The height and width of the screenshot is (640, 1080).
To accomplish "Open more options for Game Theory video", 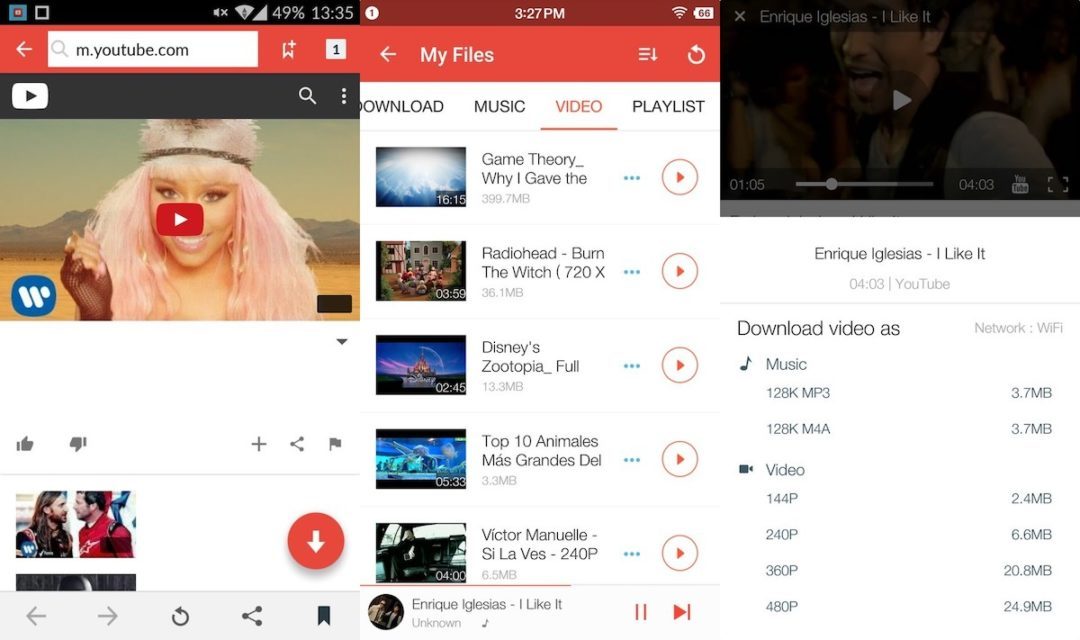I will pos(632,178).
